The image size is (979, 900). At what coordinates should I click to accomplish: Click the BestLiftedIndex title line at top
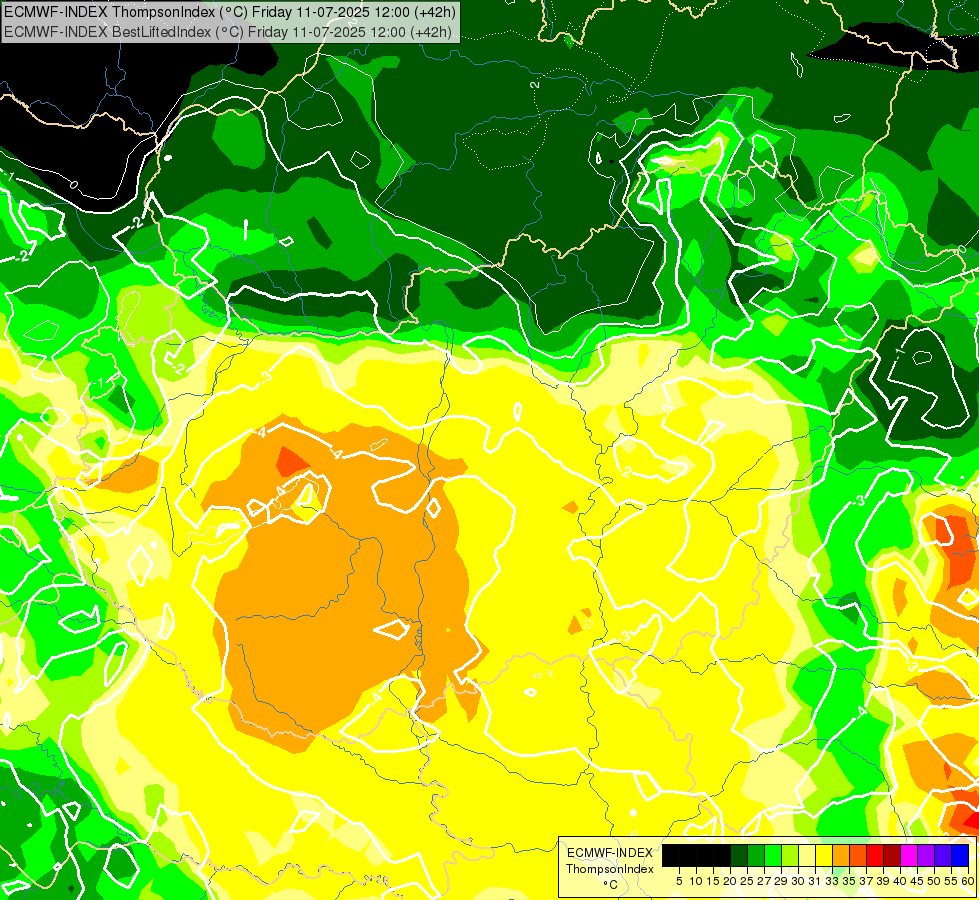click(228, 32)
